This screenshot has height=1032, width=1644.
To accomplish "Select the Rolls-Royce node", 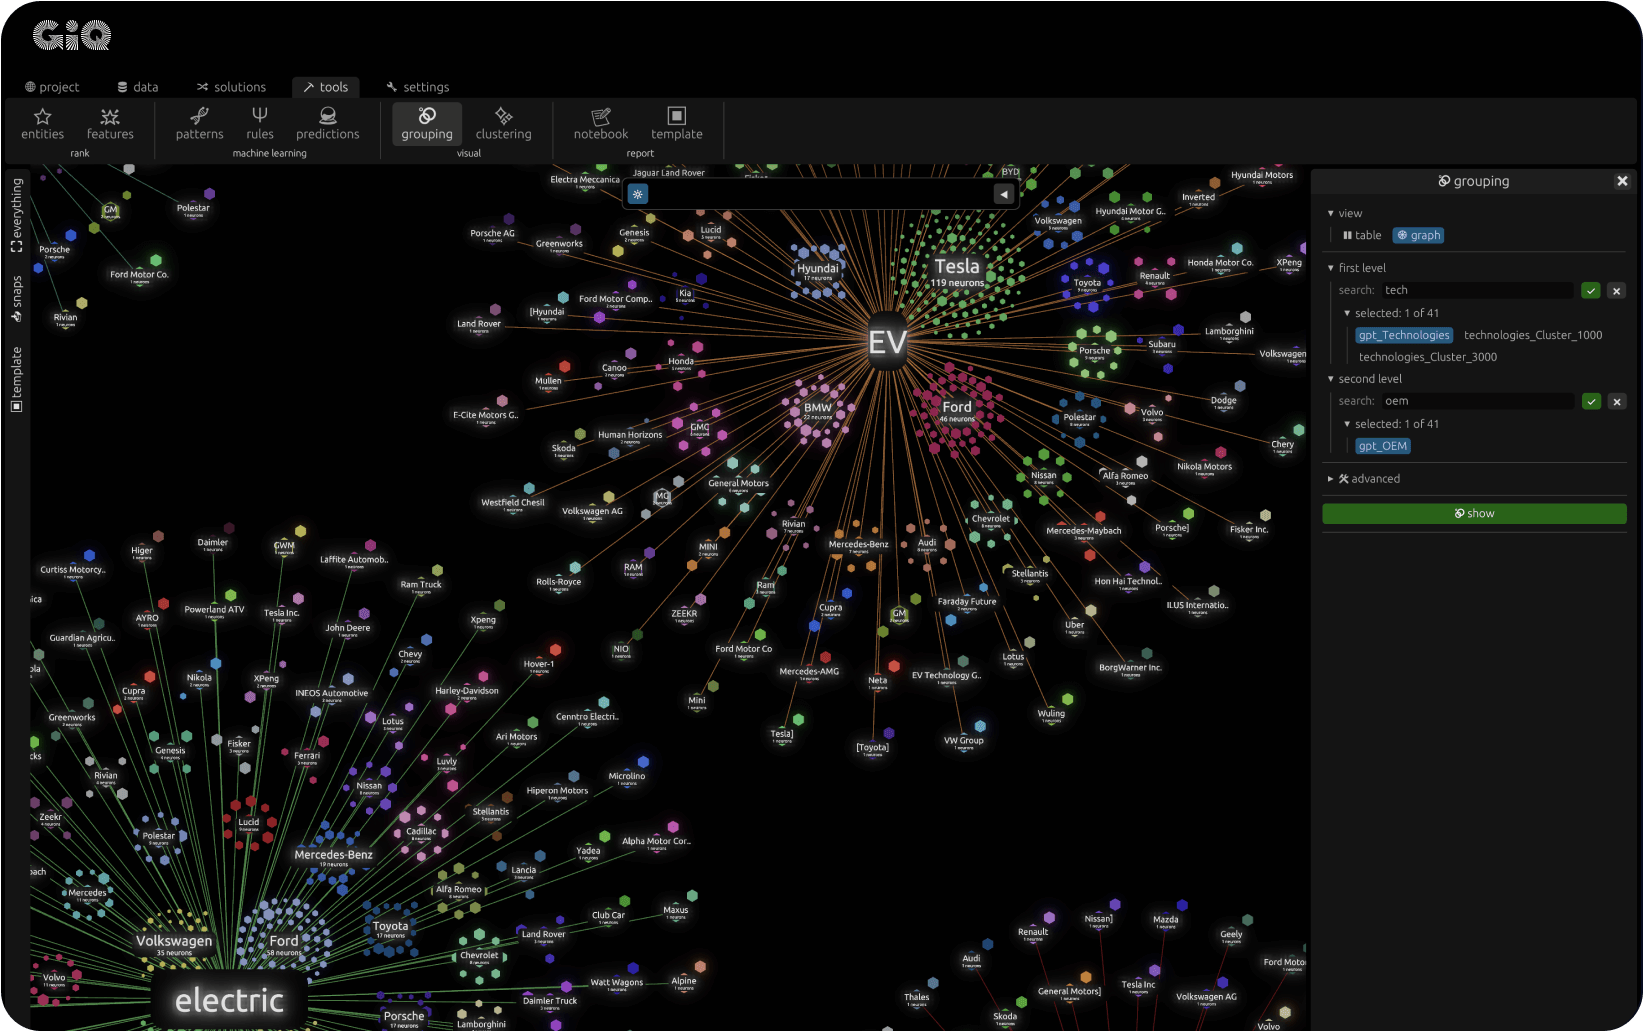I will coord(558,582).
